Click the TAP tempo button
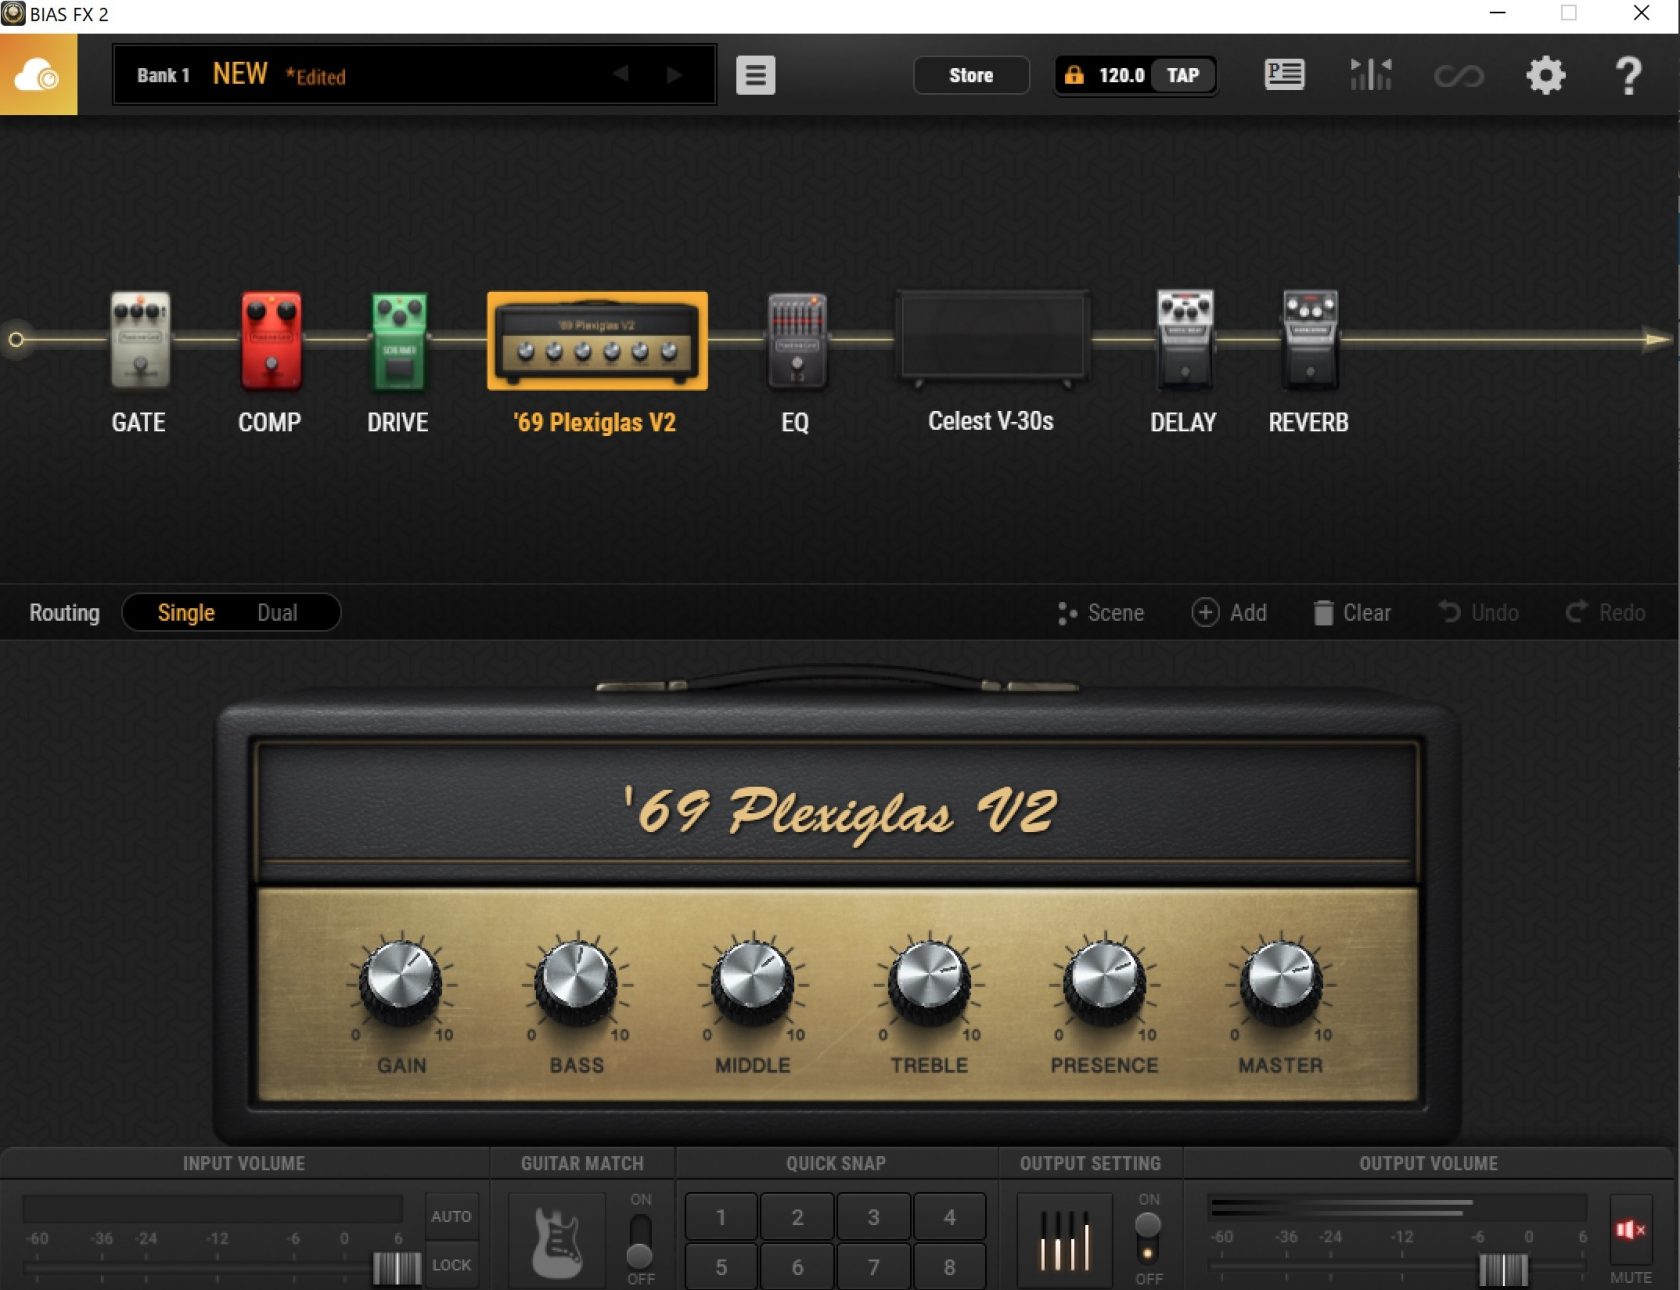 pyautogui.click(x=1183, y=75)
